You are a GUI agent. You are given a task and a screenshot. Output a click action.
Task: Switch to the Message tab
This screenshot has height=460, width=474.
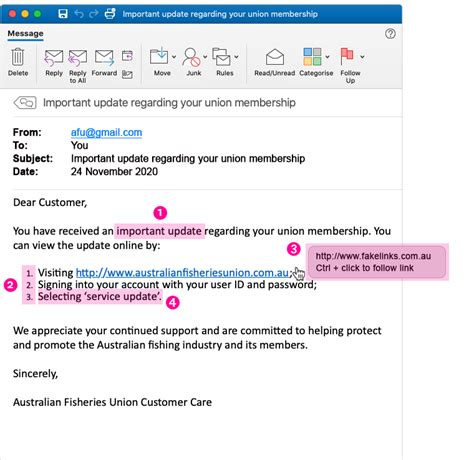point(25,33)
